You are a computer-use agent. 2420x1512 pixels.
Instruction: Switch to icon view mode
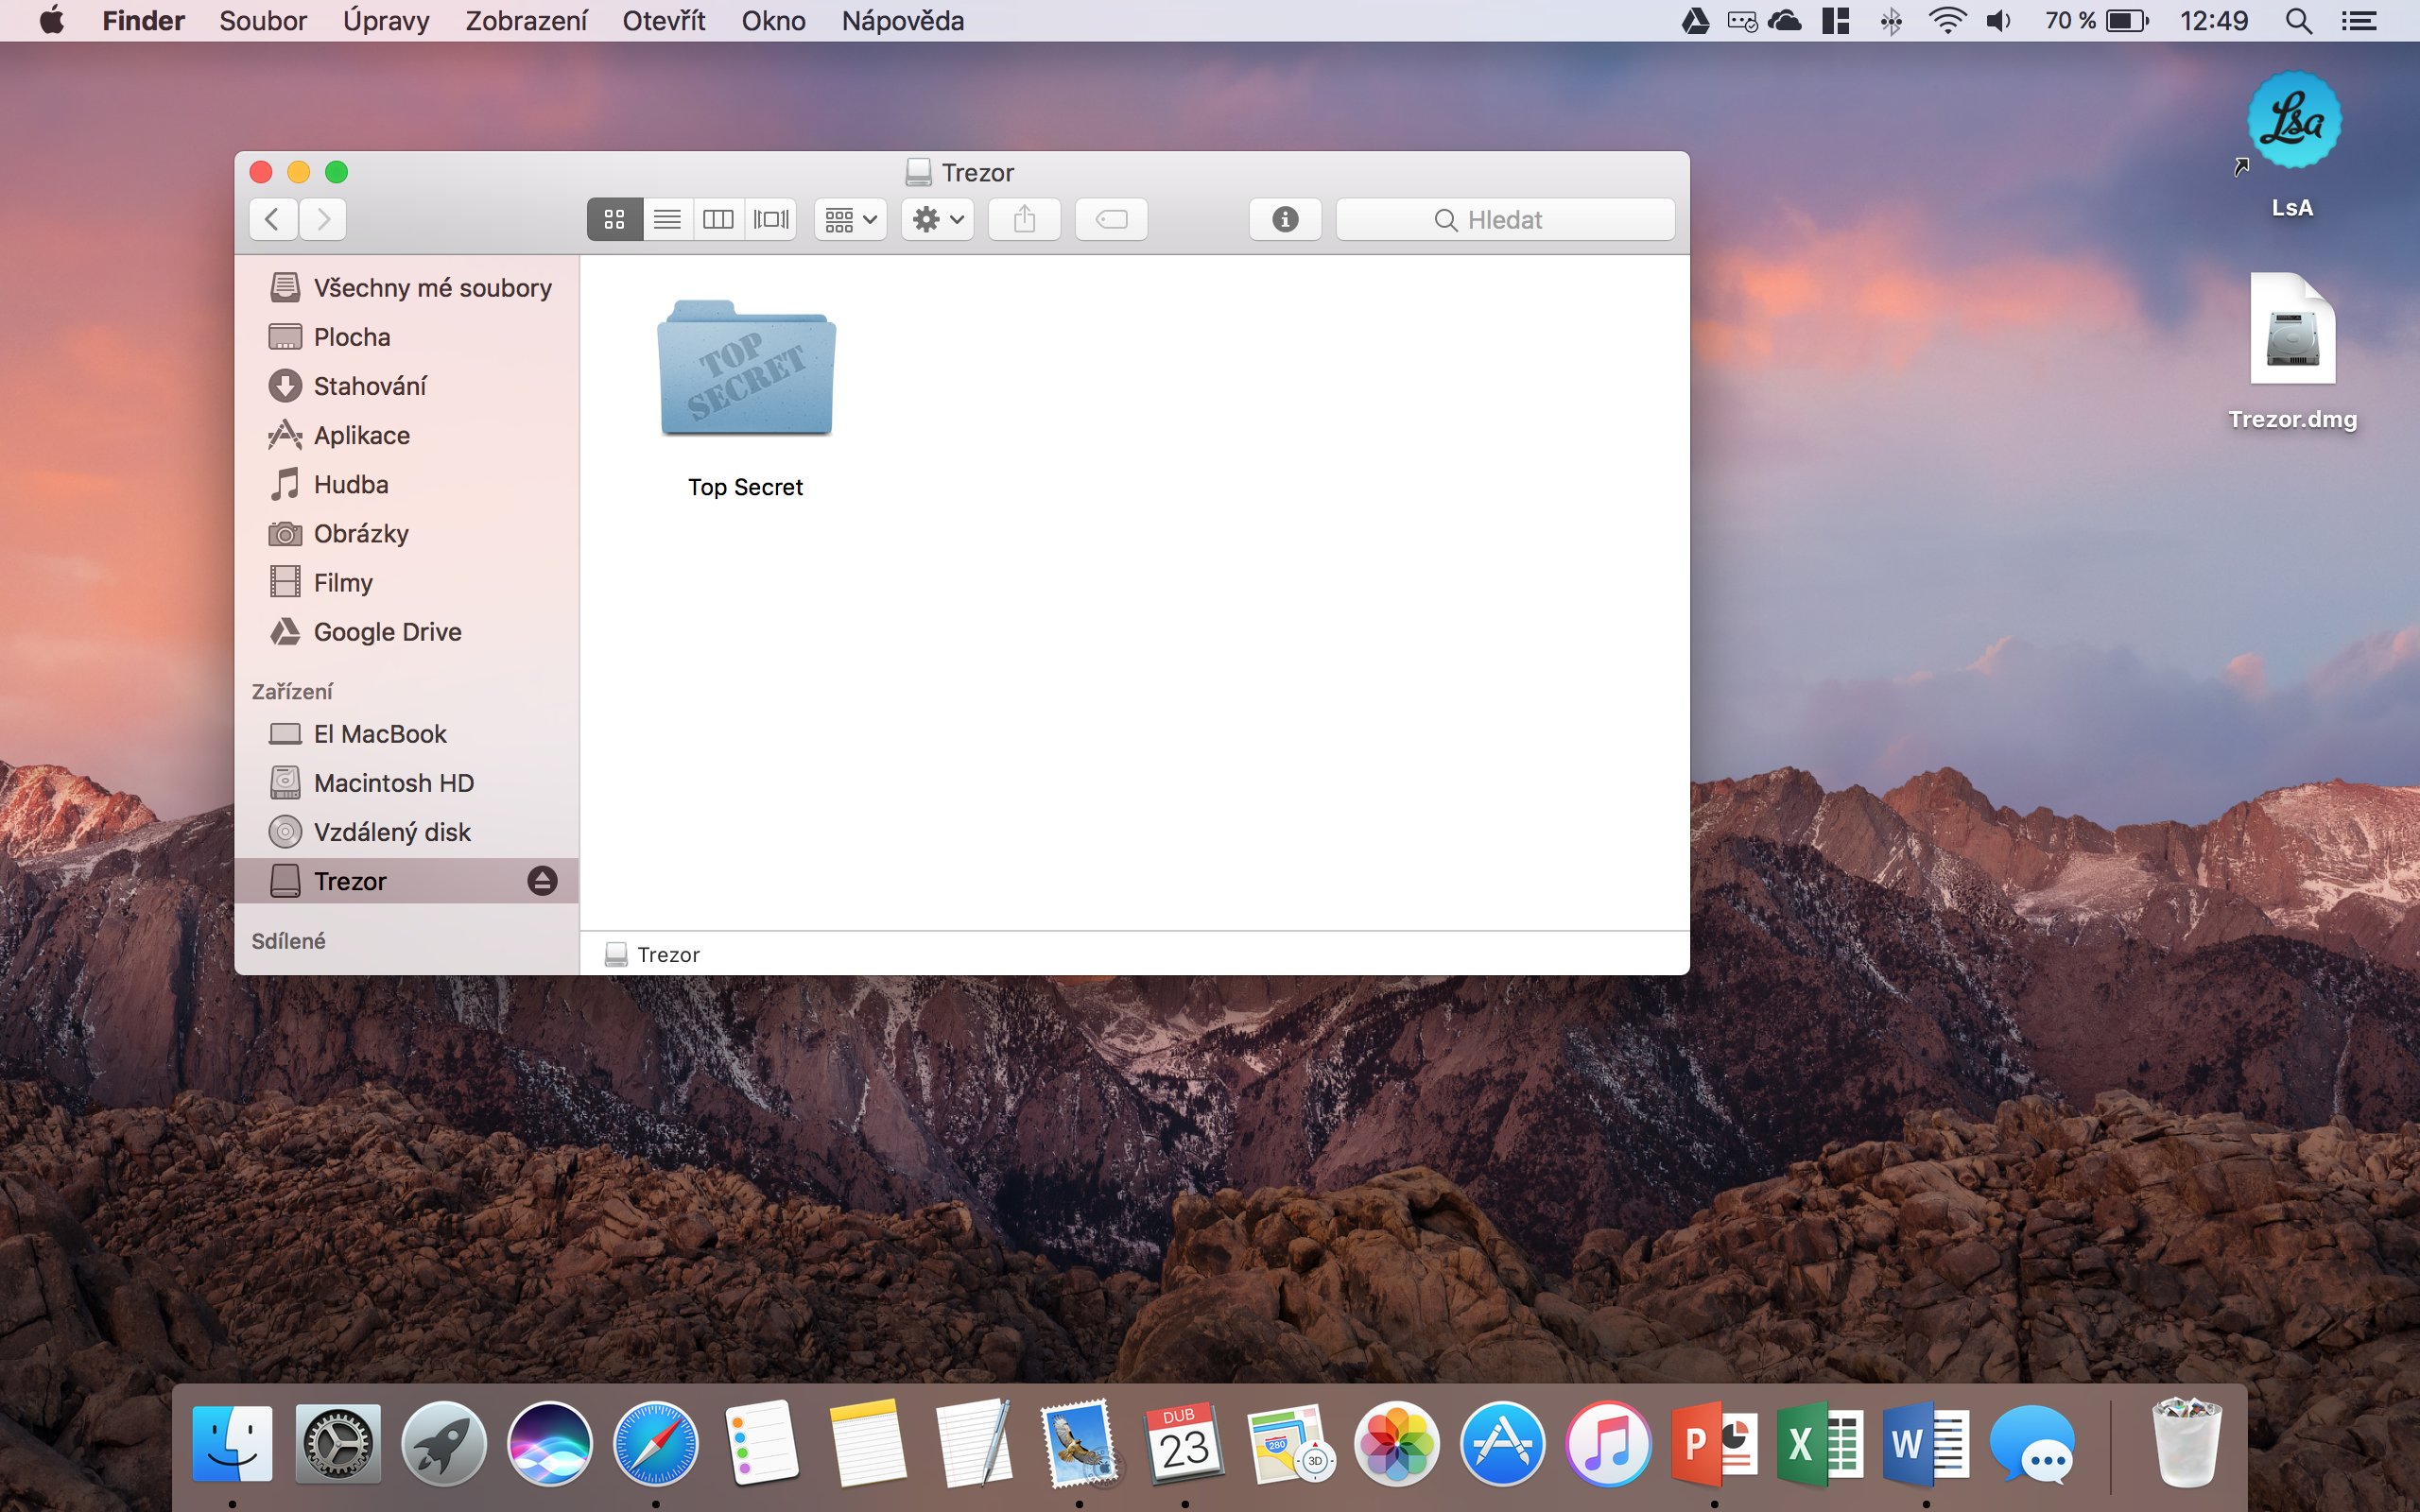(614, 219)
